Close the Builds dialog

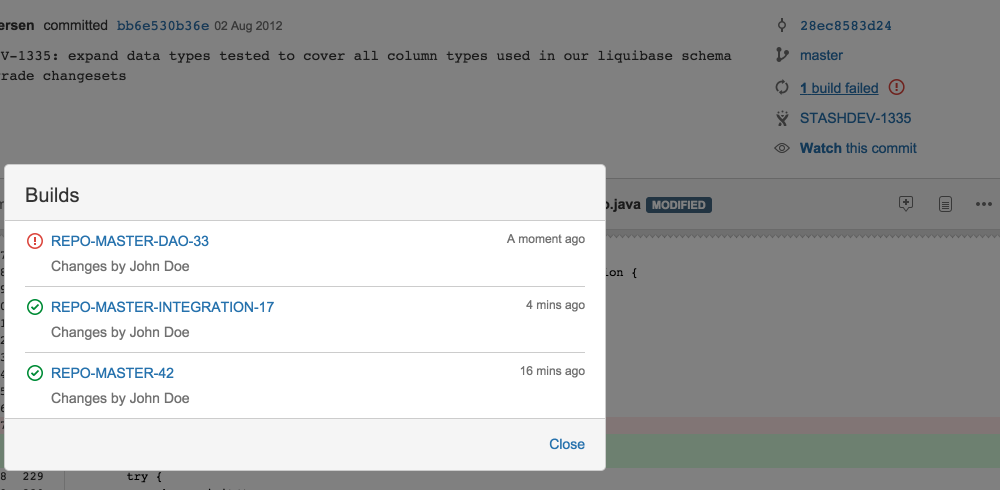pos(567,444)
